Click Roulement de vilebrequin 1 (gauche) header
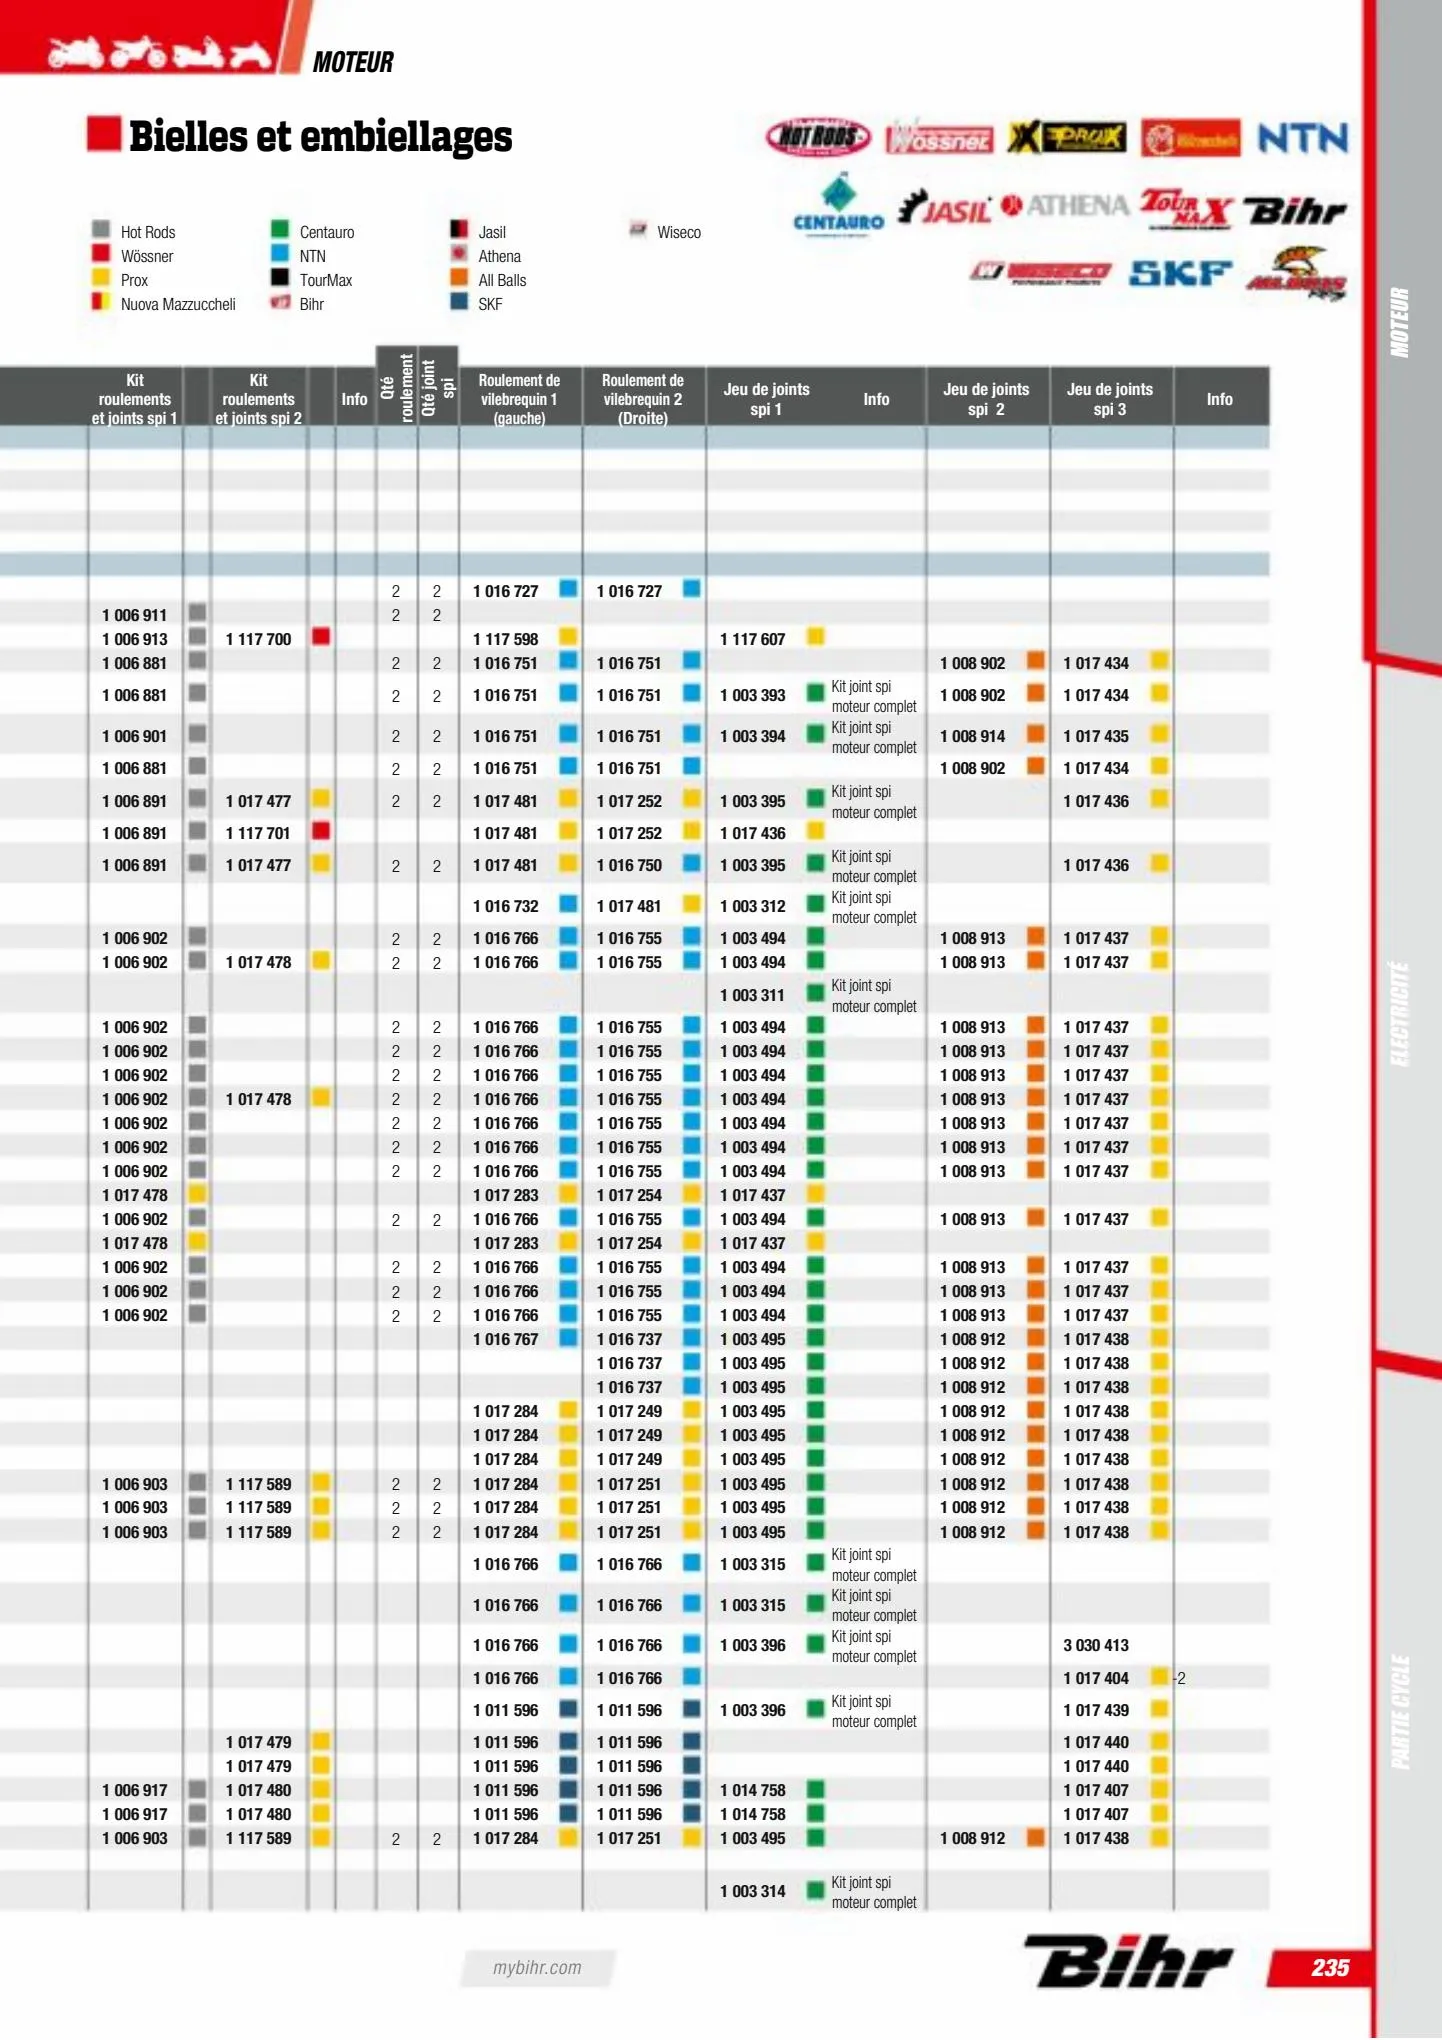This screenshot has width=1442, height=2040. point(519,399)
